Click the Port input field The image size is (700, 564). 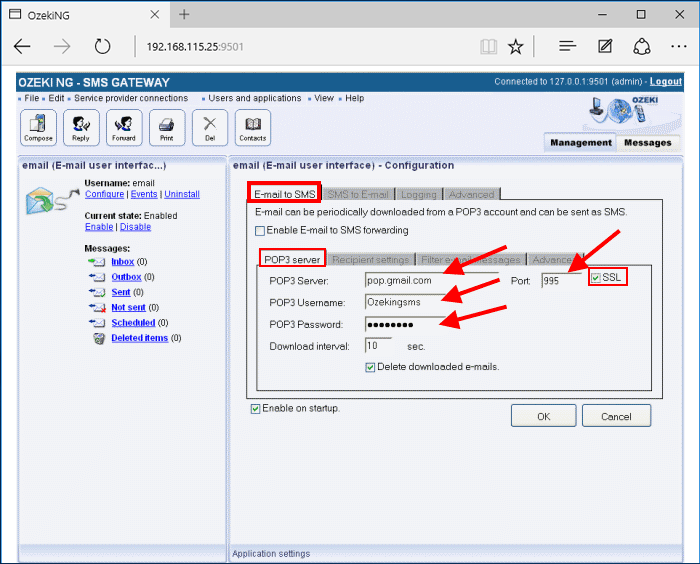[561, 280]
